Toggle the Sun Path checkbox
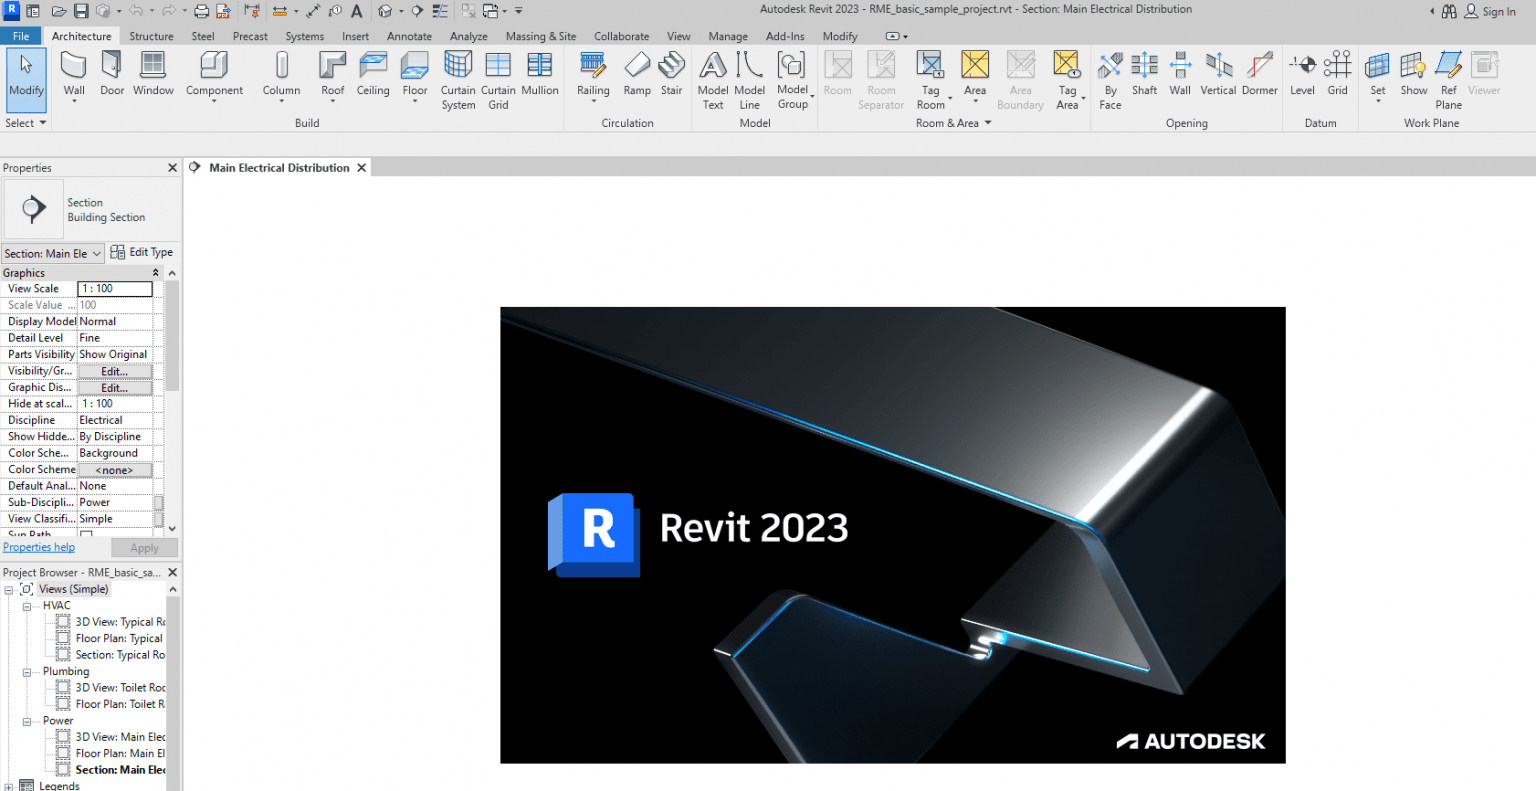The image size is (1536, 791). tap(86, 535)
